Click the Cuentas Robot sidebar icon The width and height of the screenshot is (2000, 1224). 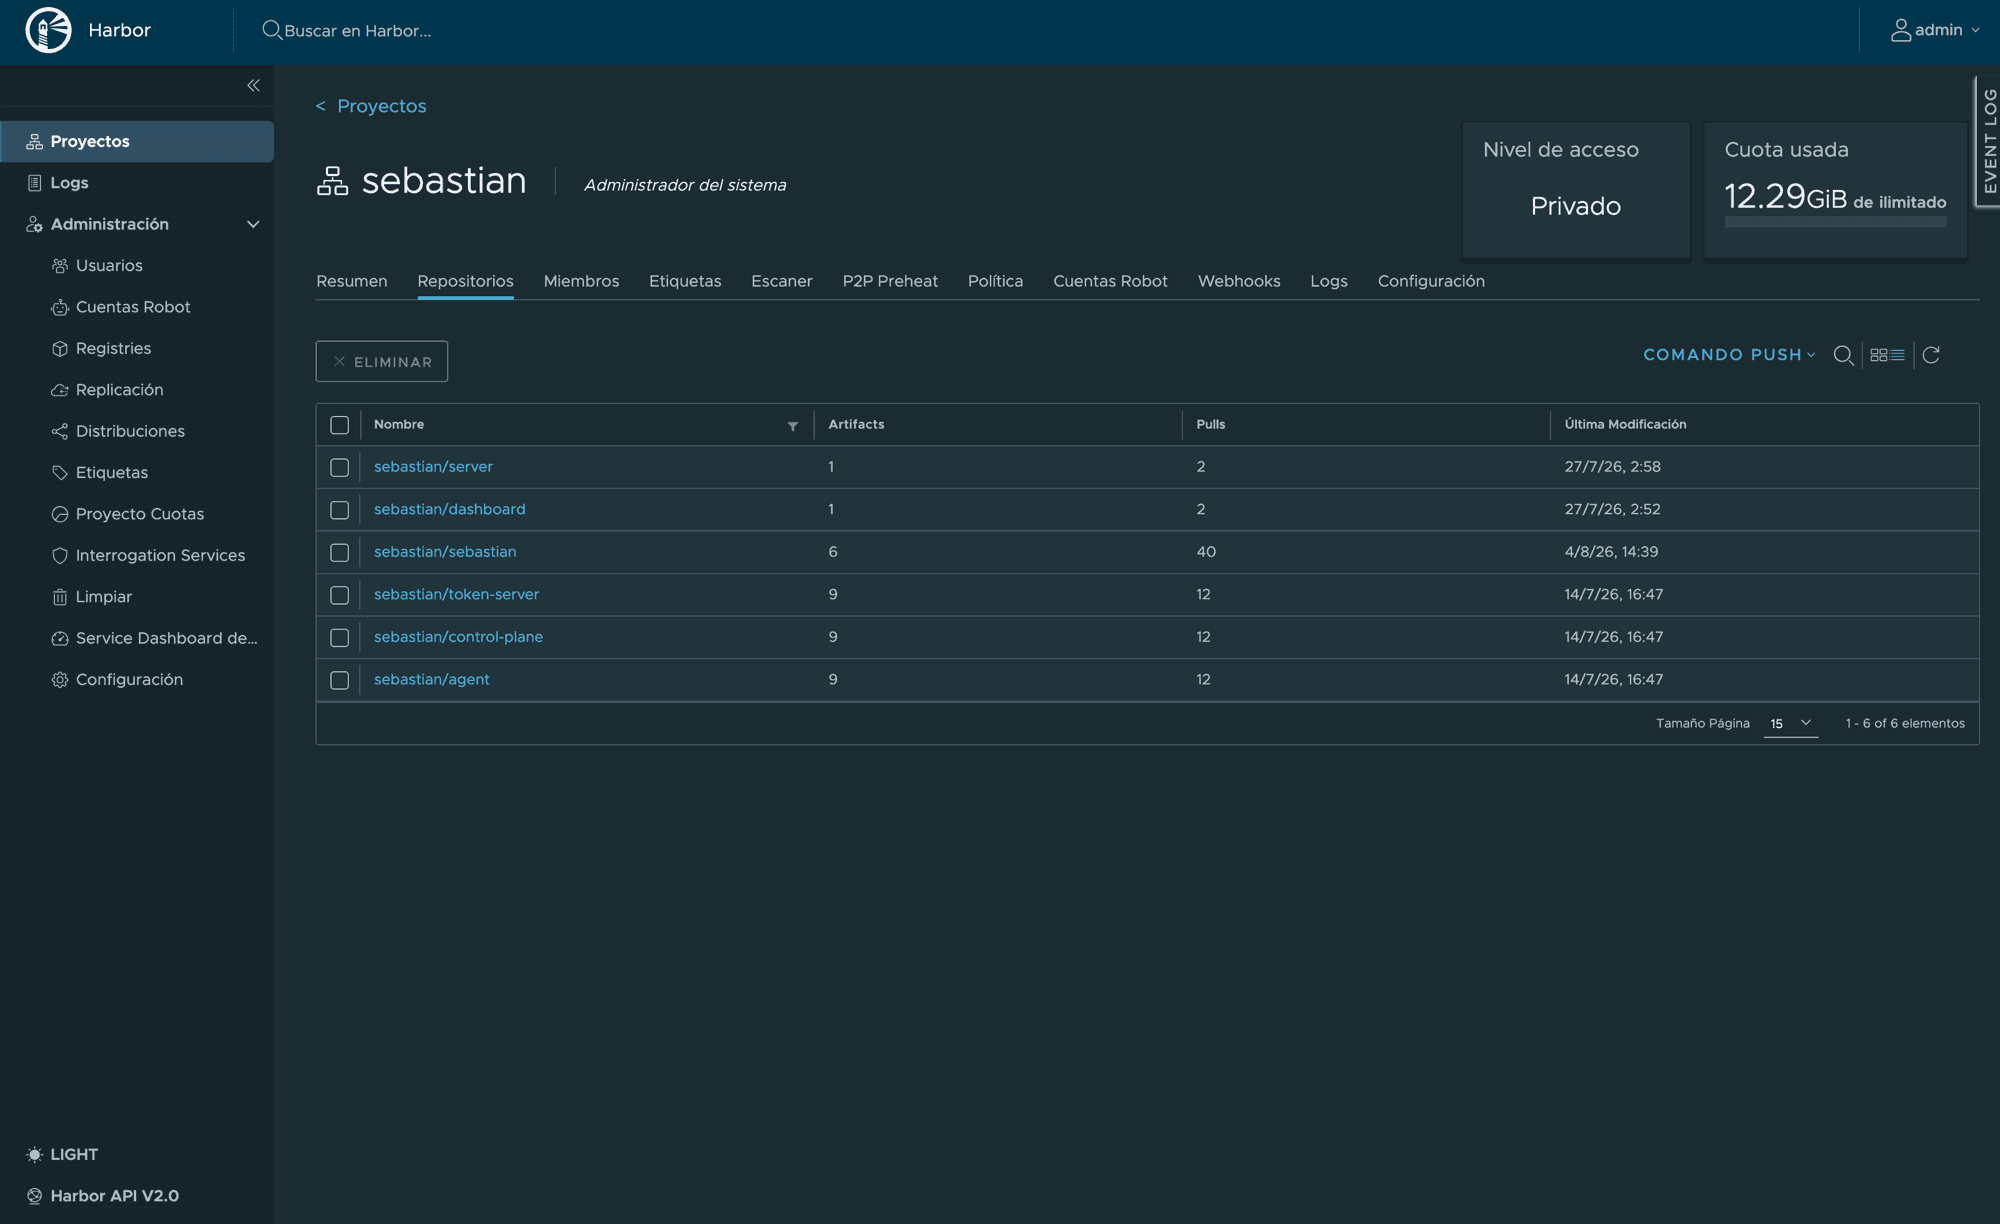(60, 307)
